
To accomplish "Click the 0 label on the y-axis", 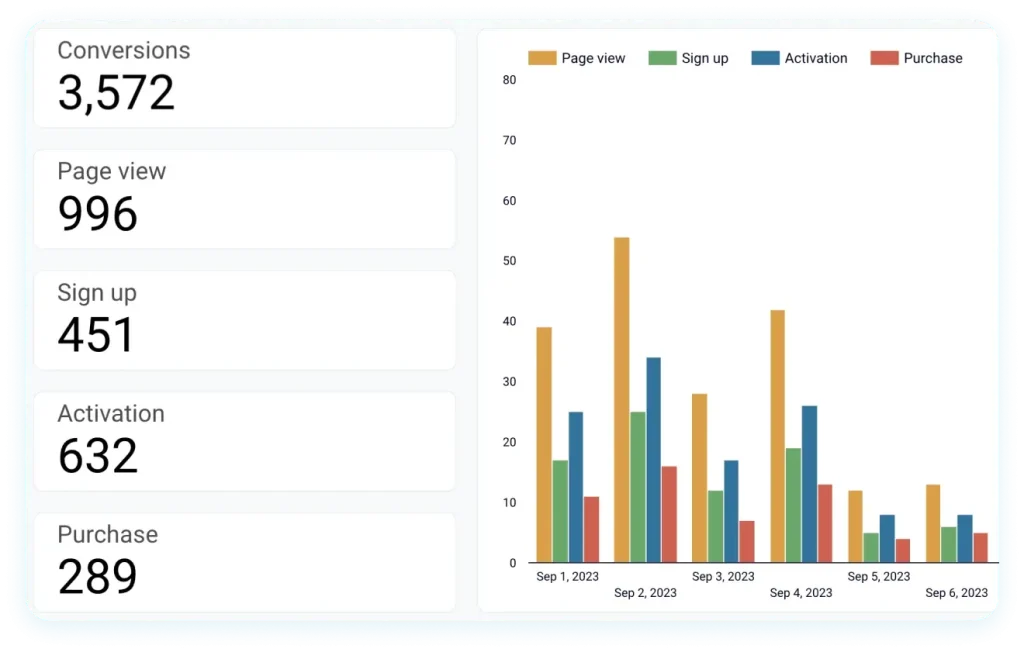I will pyautogui.click(x=513, y=562).
